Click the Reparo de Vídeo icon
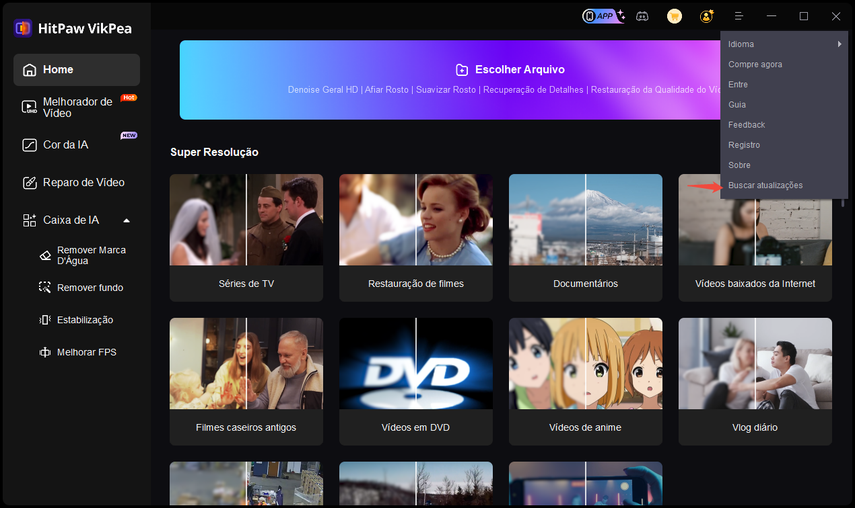 (x=29, y=183)
